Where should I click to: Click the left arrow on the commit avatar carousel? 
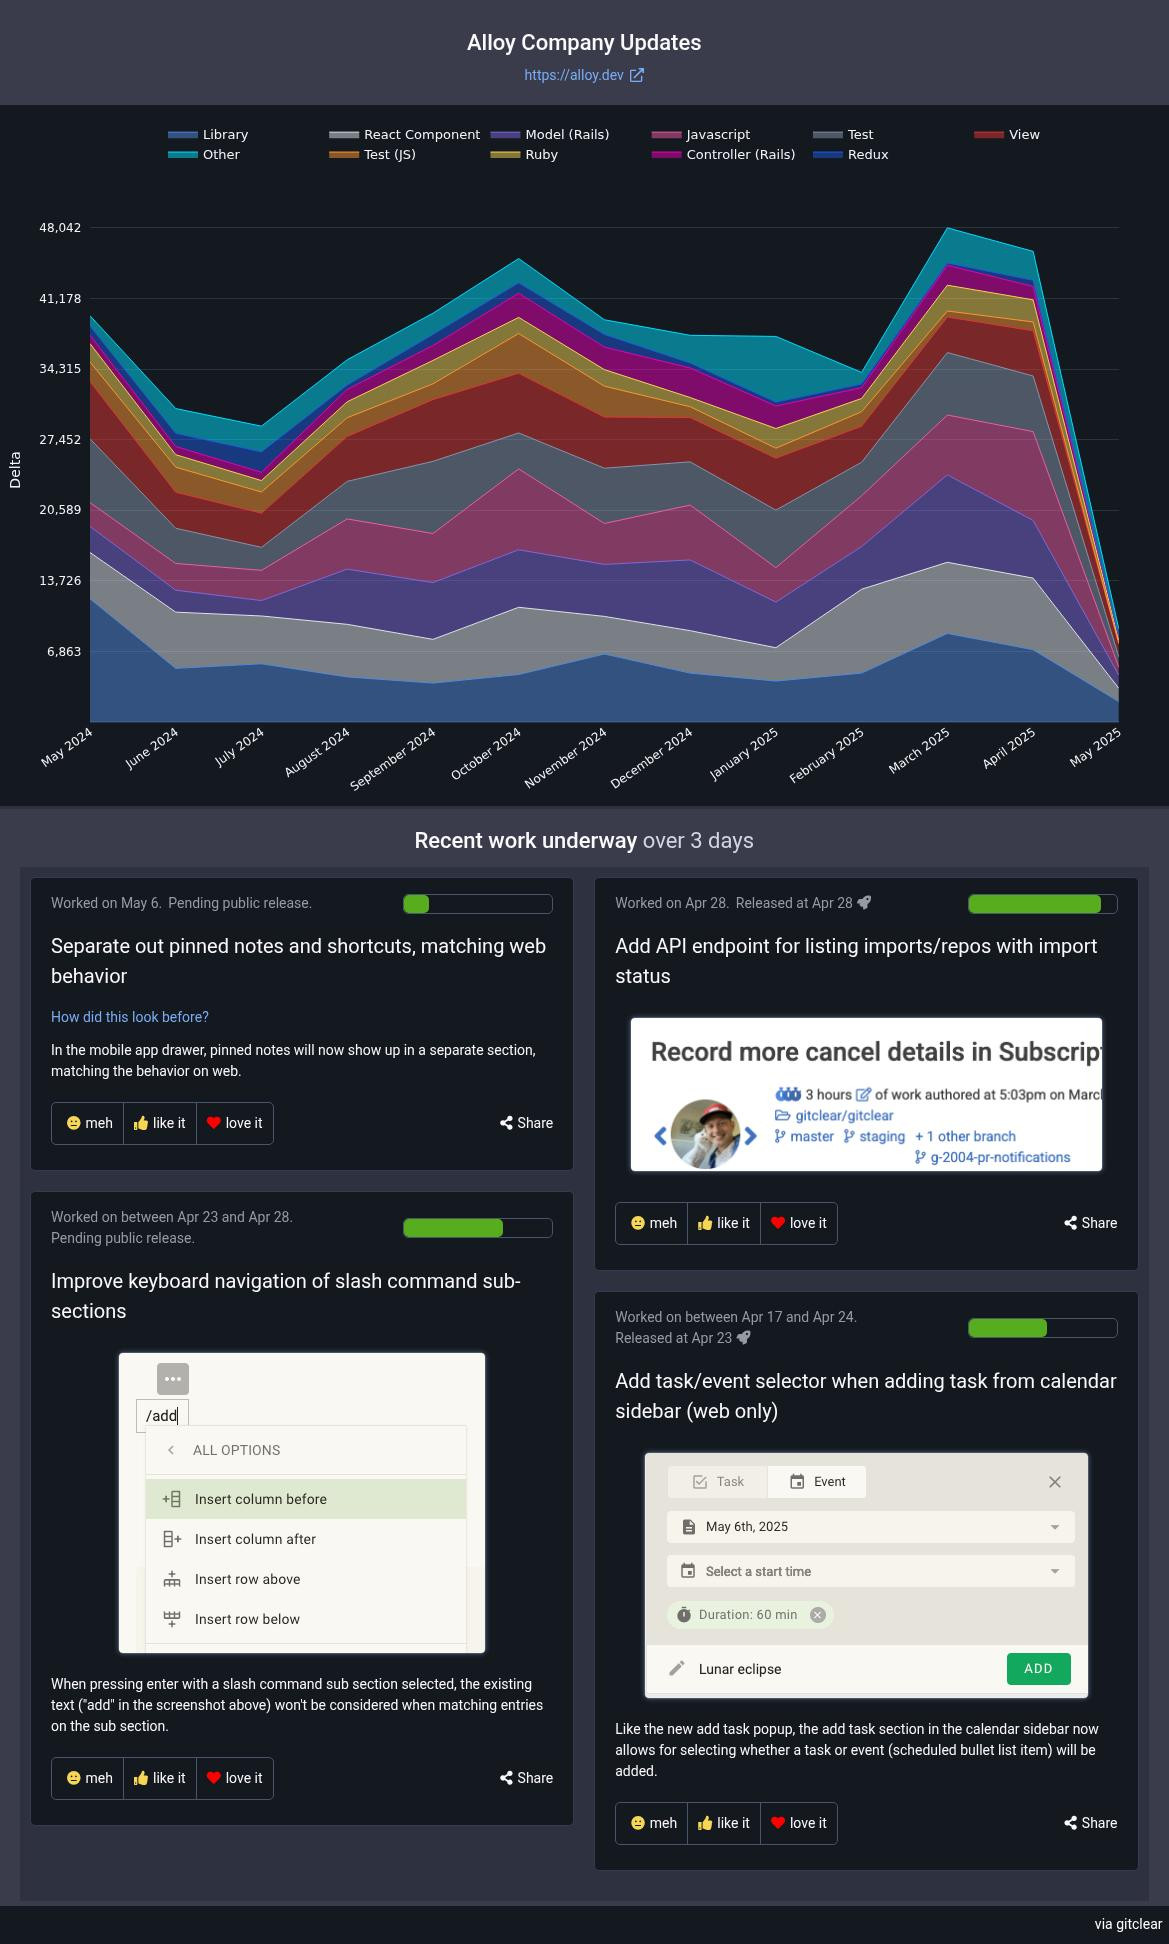pos(660,1136)
